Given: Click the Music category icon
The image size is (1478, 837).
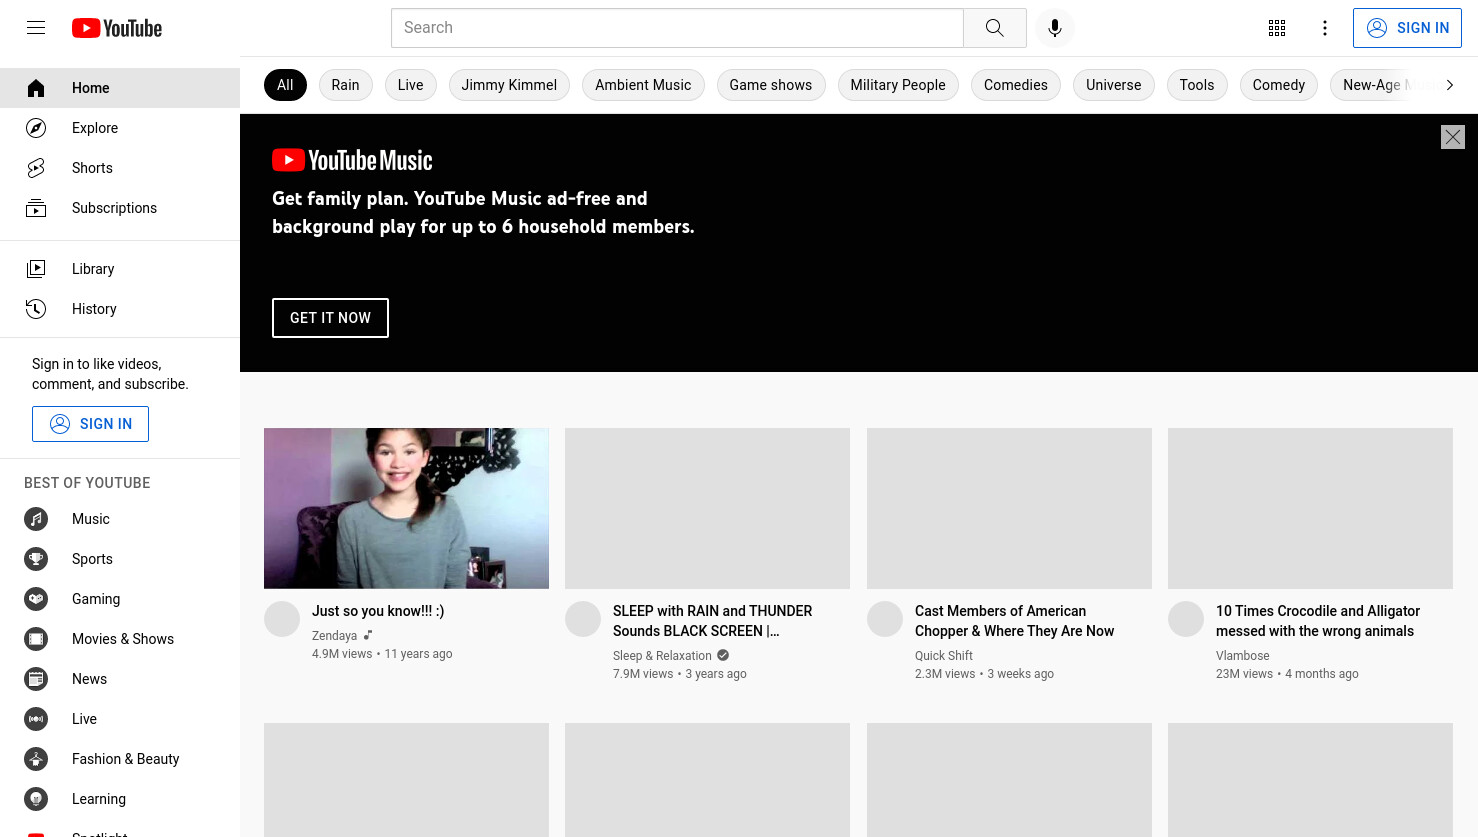Looking at the screenshot, I should (36, 519).
